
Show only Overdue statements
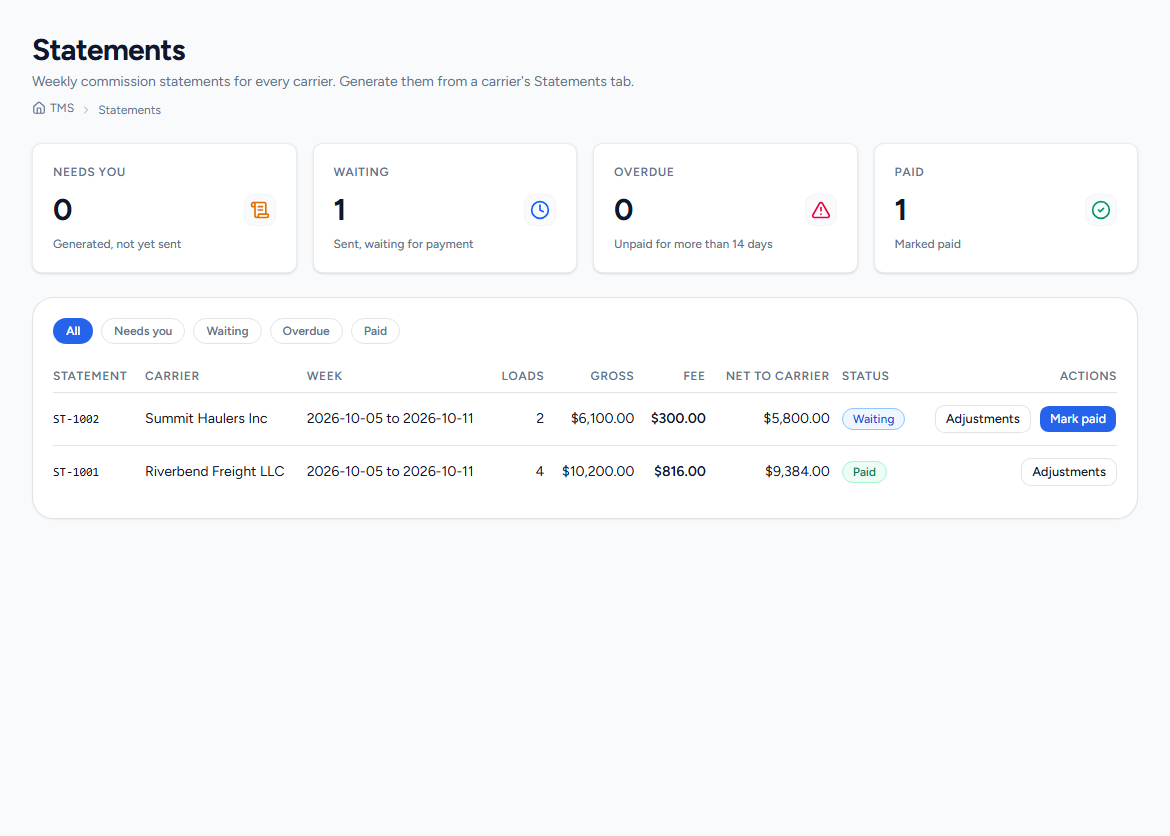pyautogui.click(x=306, y=331)
